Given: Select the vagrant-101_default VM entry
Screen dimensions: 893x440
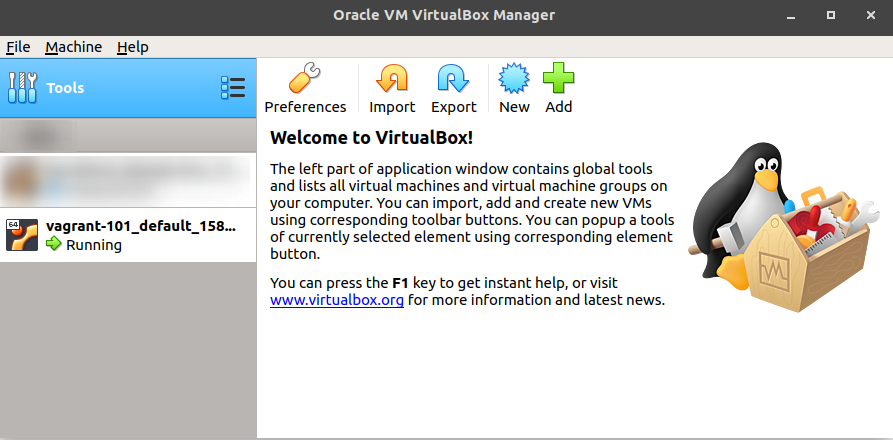Looking at the screenshot, I should (128, 235).
